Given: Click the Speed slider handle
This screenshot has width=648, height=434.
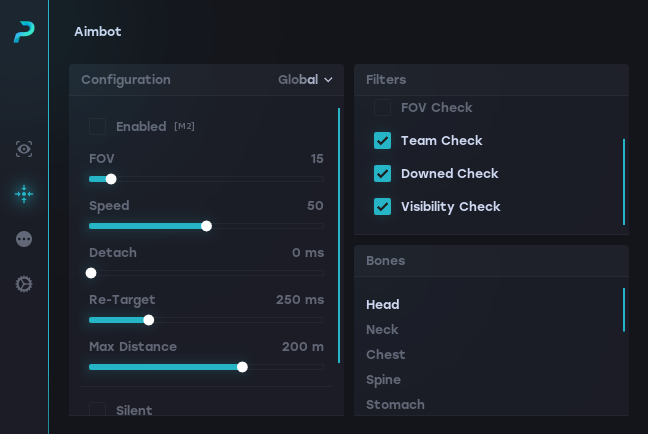Looking at the screenshot, I should tap(206, 226).
